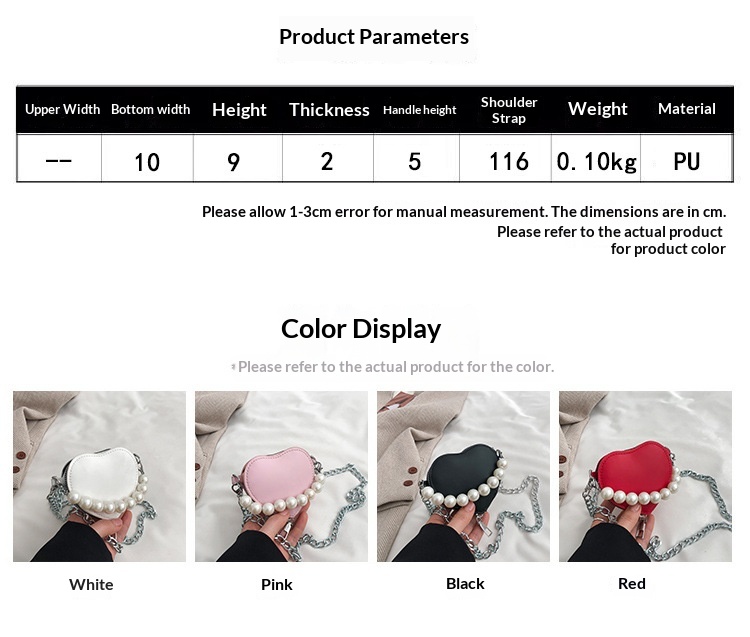Click the Color Display heading
Image resolution: width=750 pixels, height=637 pixels.
tap(361, 329)
